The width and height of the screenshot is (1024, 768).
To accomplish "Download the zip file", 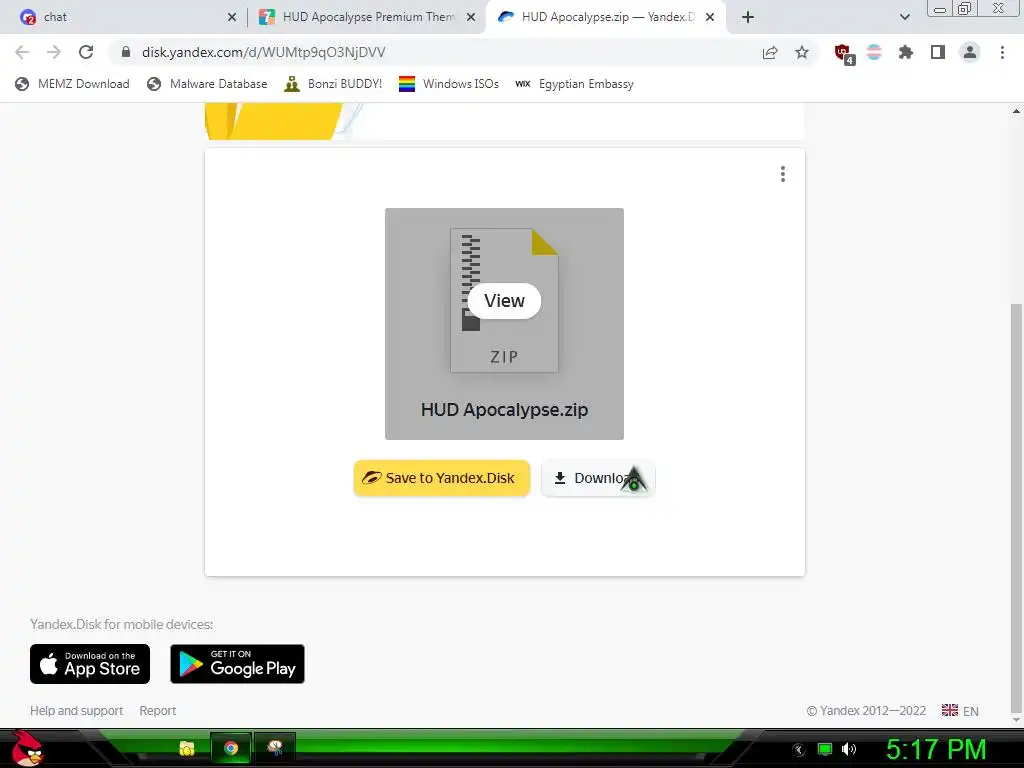I will point(598,478).
